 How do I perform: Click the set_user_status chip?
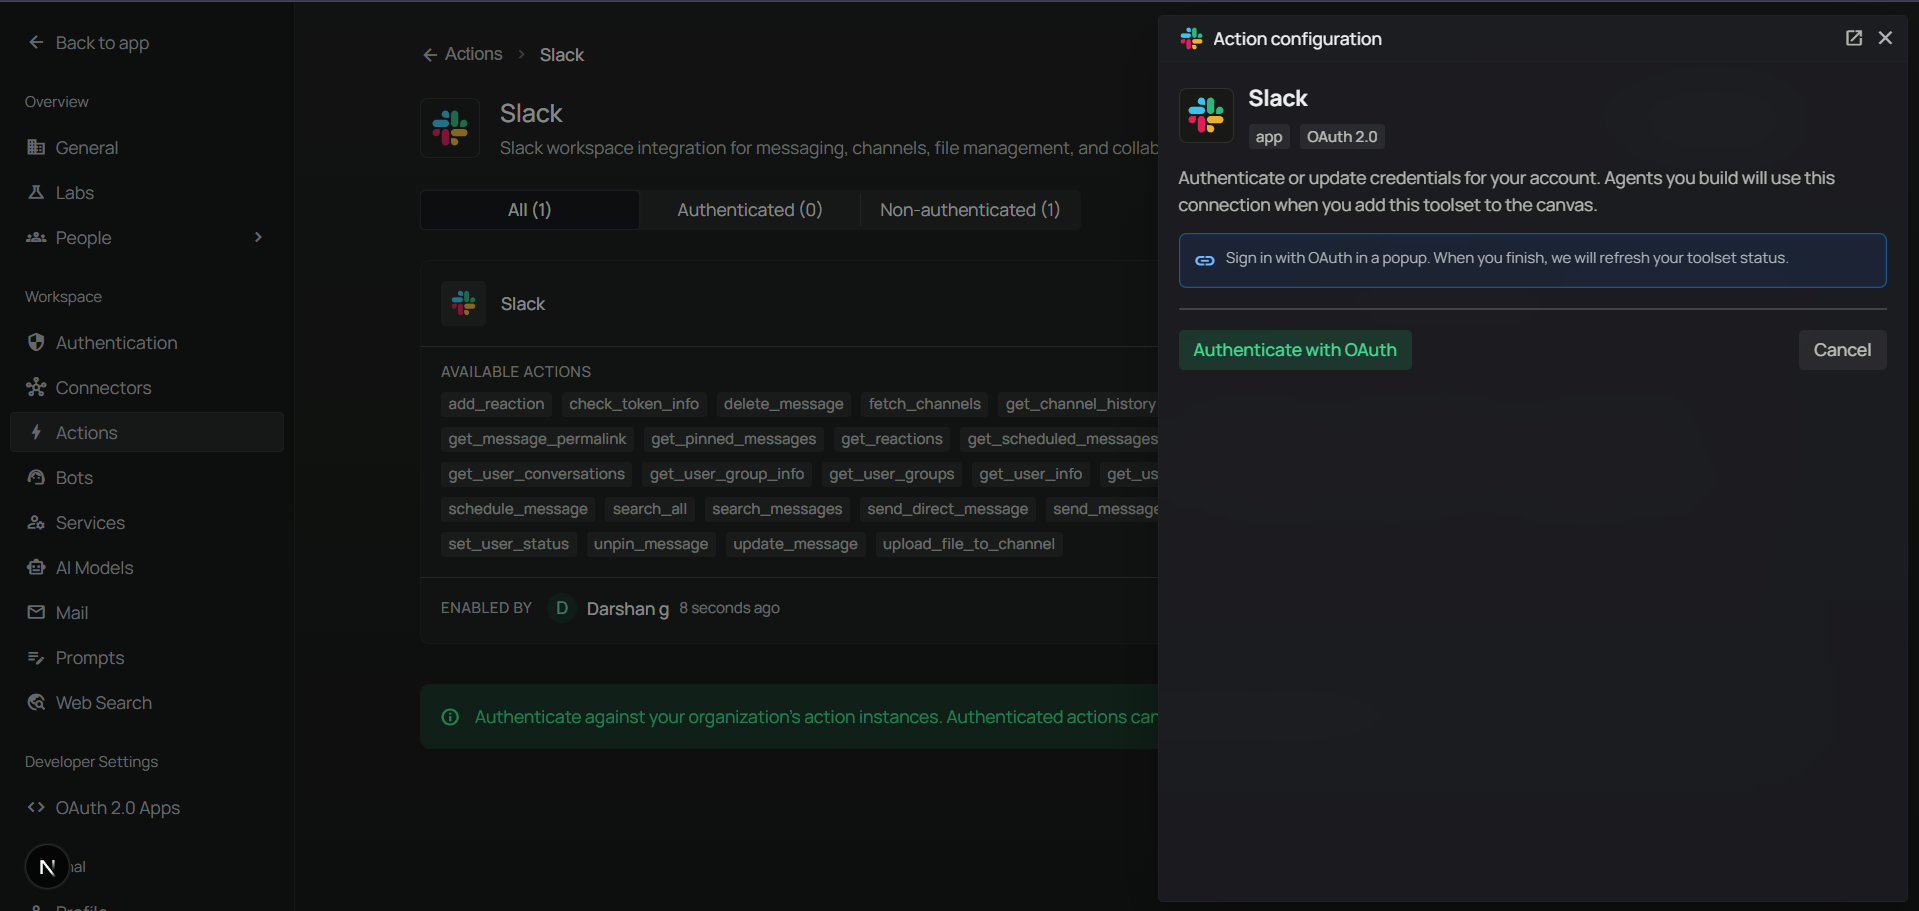[509, 544]
